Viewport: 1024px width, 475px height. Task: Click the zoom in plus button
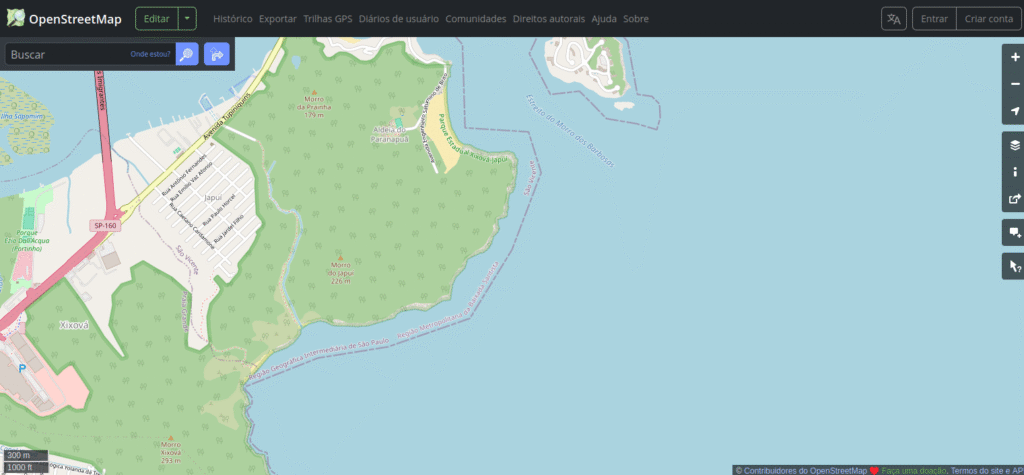point(1014,58)
